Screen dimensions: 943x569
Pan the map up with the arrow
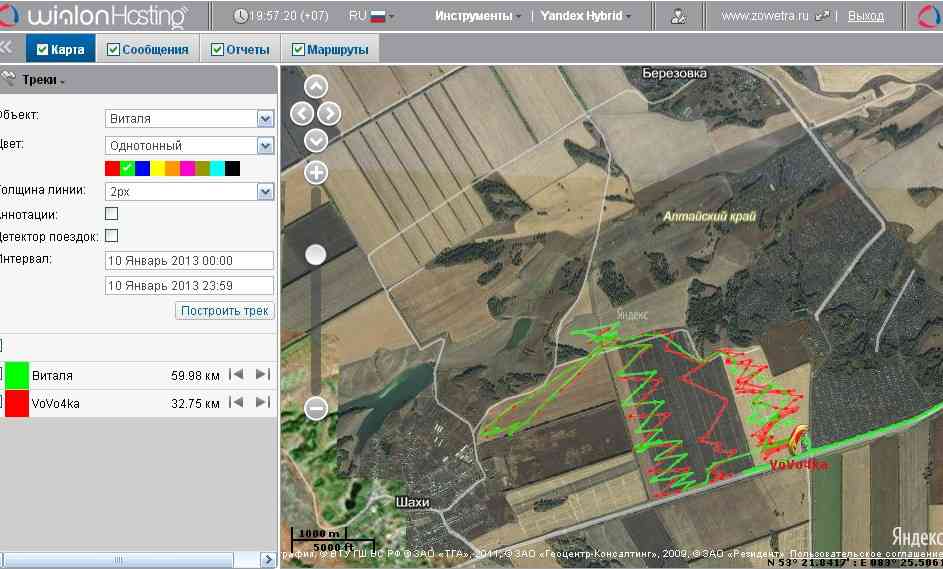tap(316, 87)
